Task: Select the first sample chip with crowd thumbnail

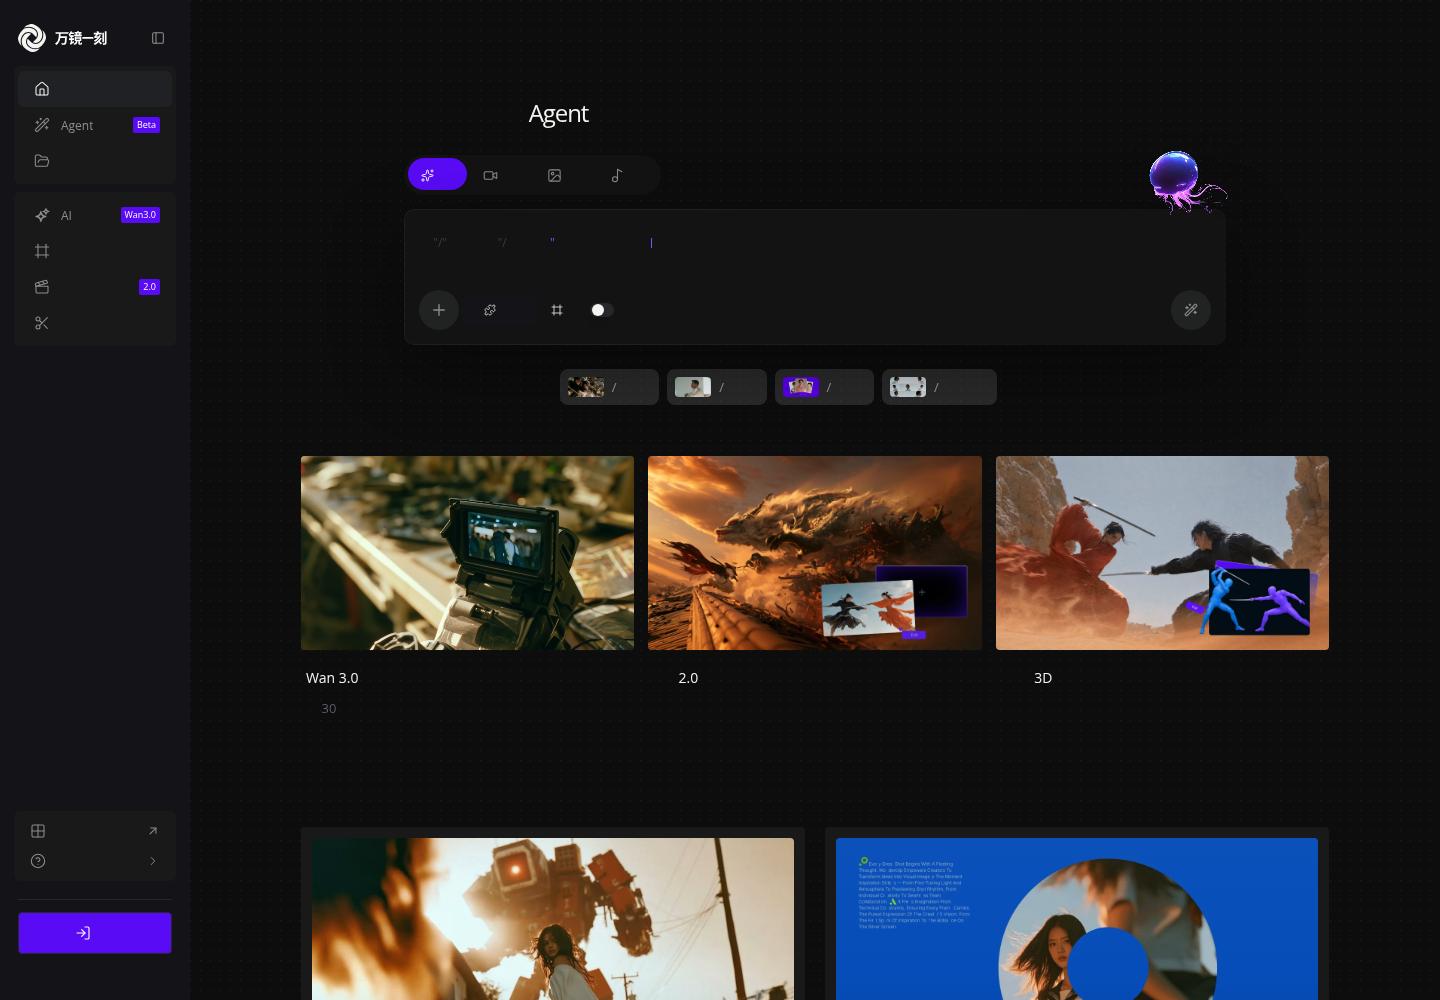Action: (x=609, y=387)
